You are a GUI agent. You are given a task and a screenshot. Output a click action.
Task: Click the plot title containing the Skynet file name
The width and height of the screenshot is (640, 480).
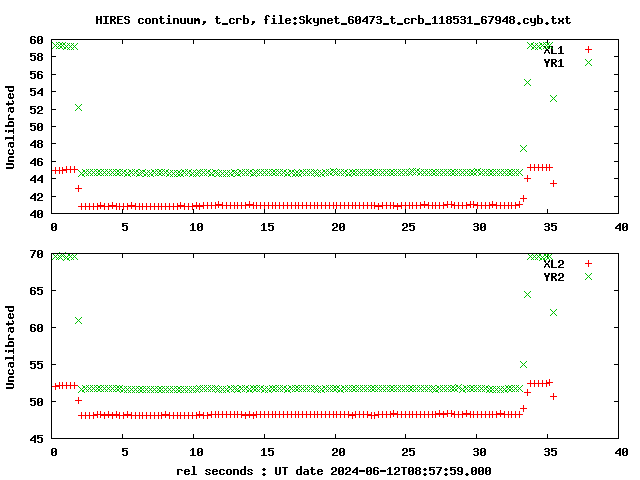tap(333, 20)
